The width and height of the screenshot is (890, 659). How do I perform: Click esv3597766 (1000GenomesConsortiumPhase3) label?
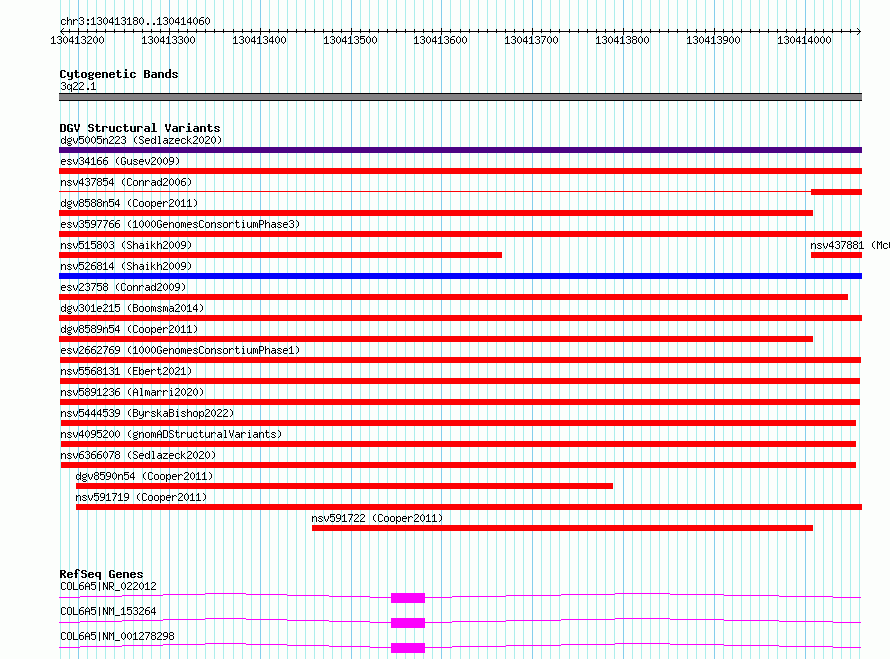[180, 224]
